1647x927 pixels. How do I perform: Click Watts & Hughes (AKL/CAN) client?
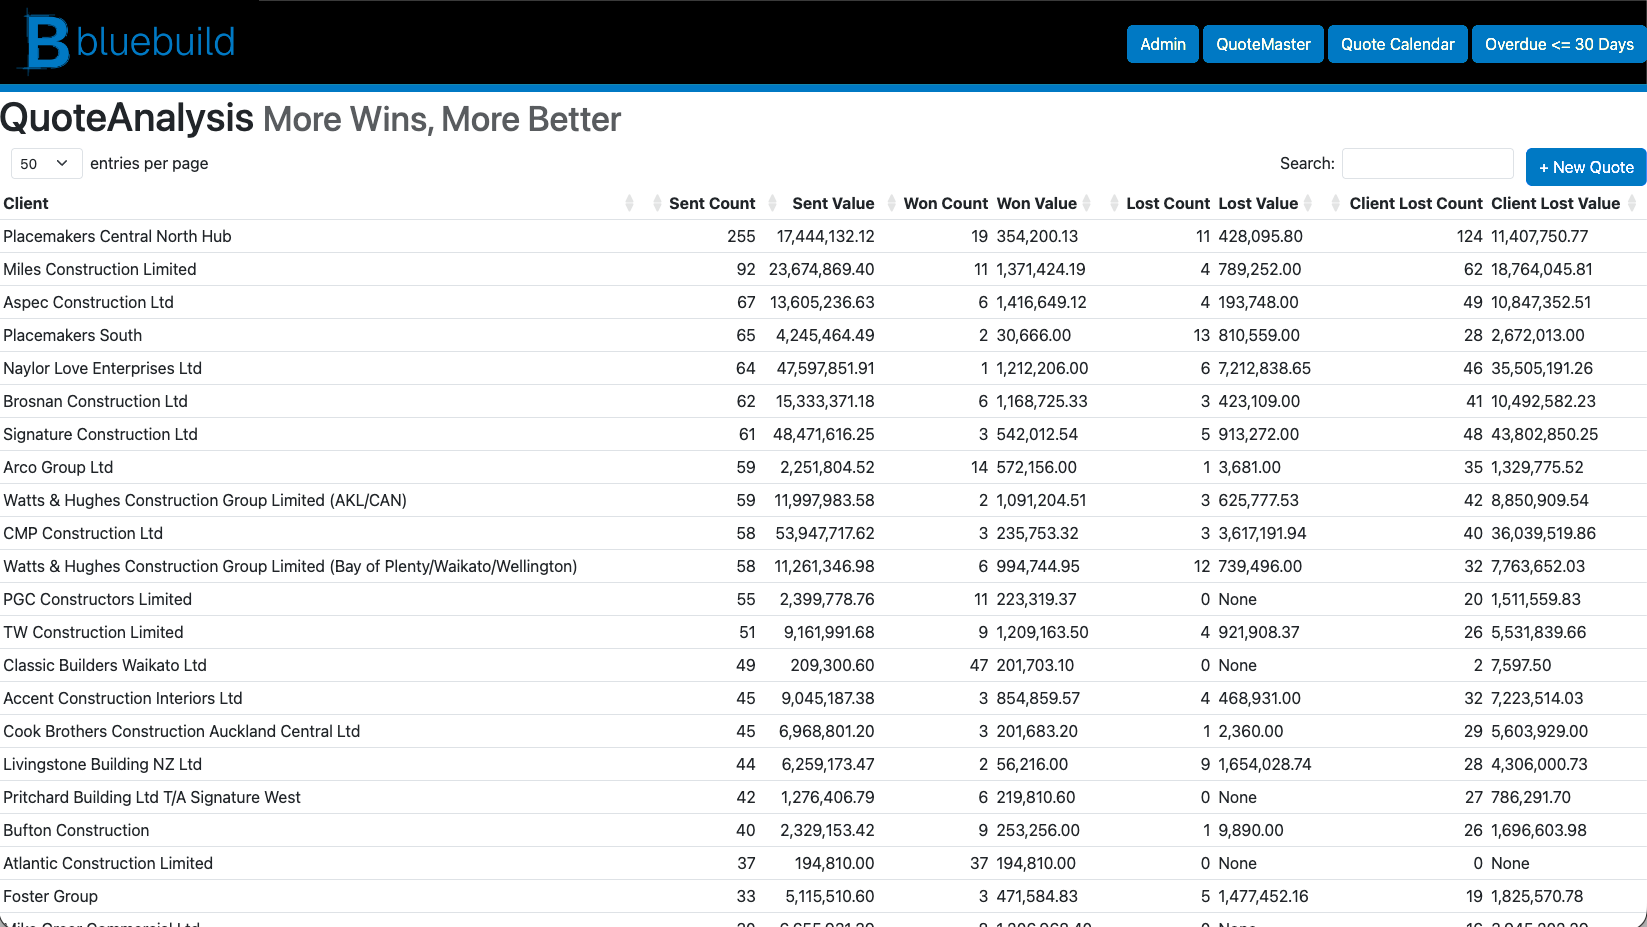(205, 500)
